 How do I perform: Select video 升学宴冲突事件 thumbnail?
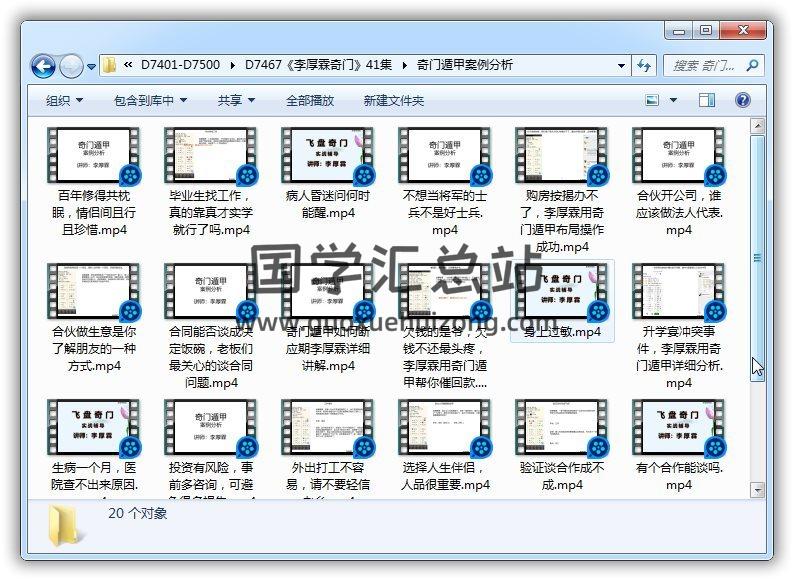pos(679,291)
